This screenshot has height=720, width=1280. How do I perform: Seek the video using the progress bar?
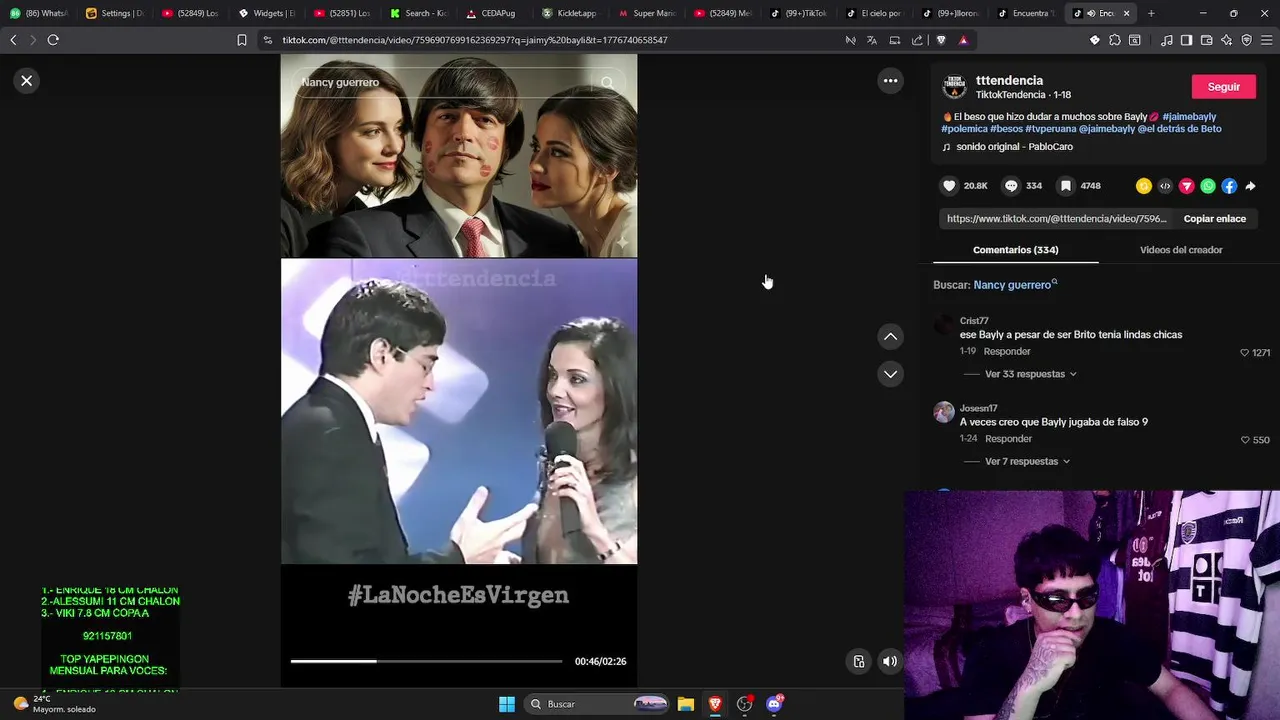pyautogui.click(x=426, y=661)
